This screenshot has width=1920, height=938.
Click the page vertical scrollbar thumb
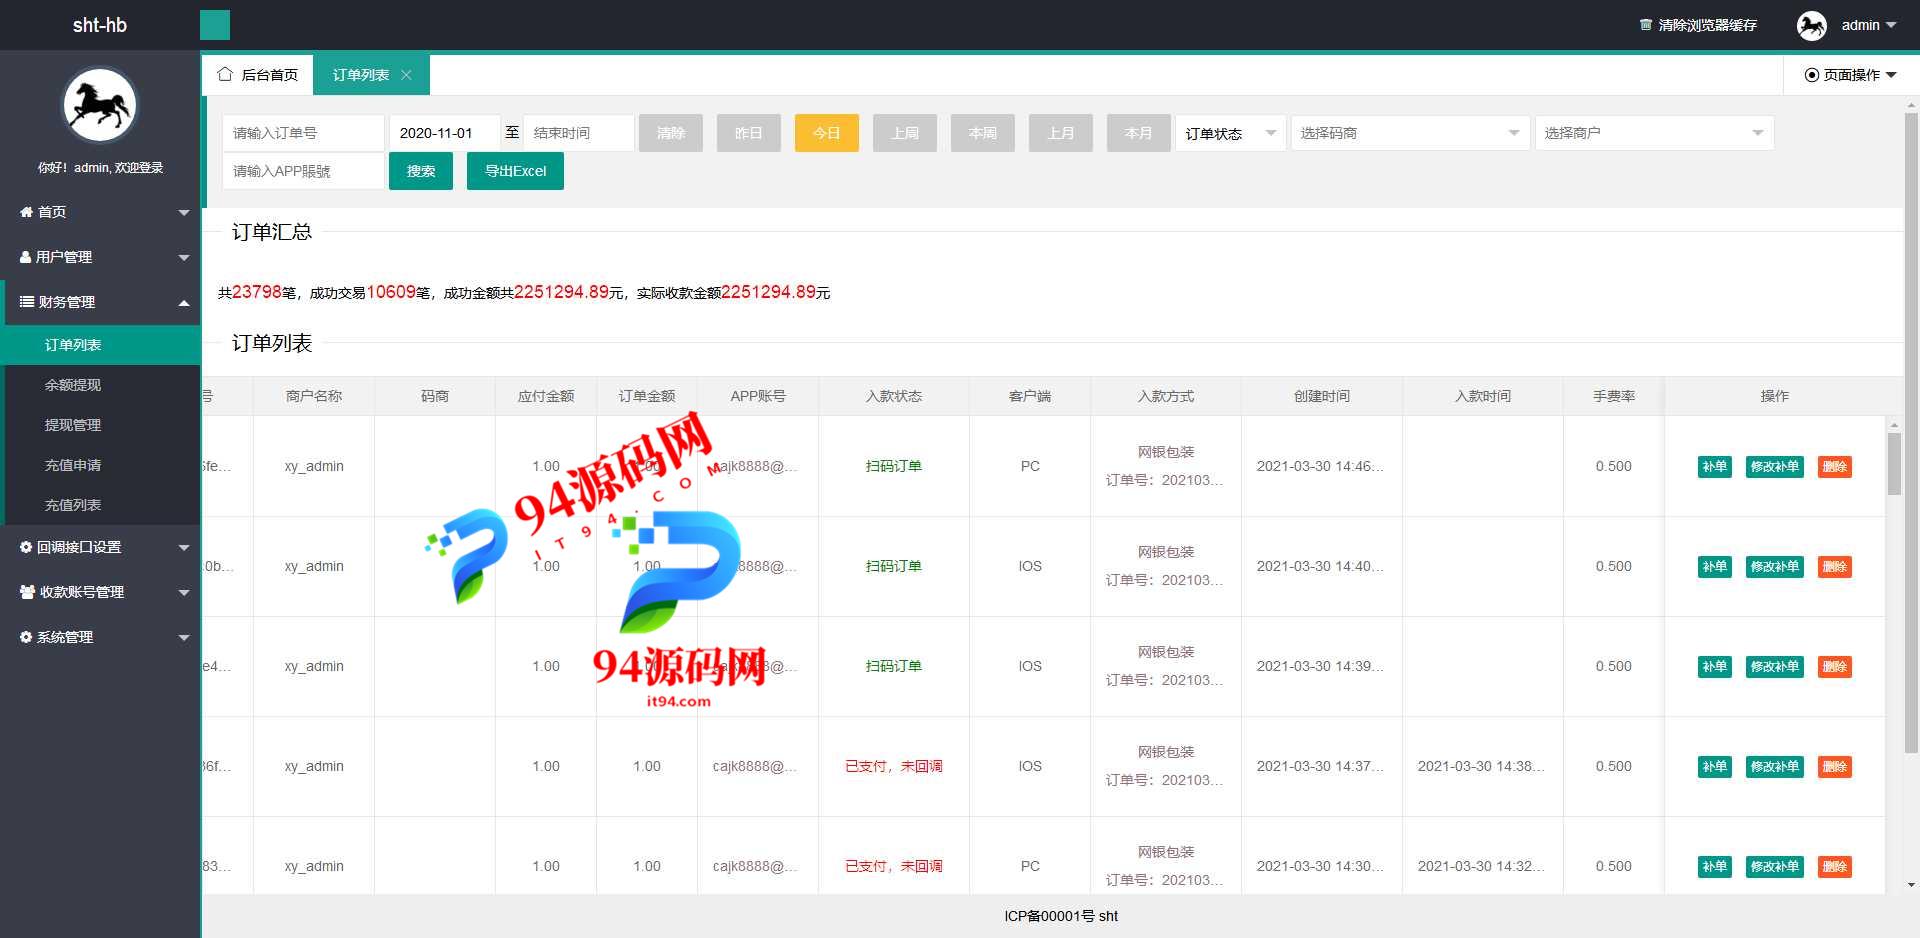(1911, 432)
